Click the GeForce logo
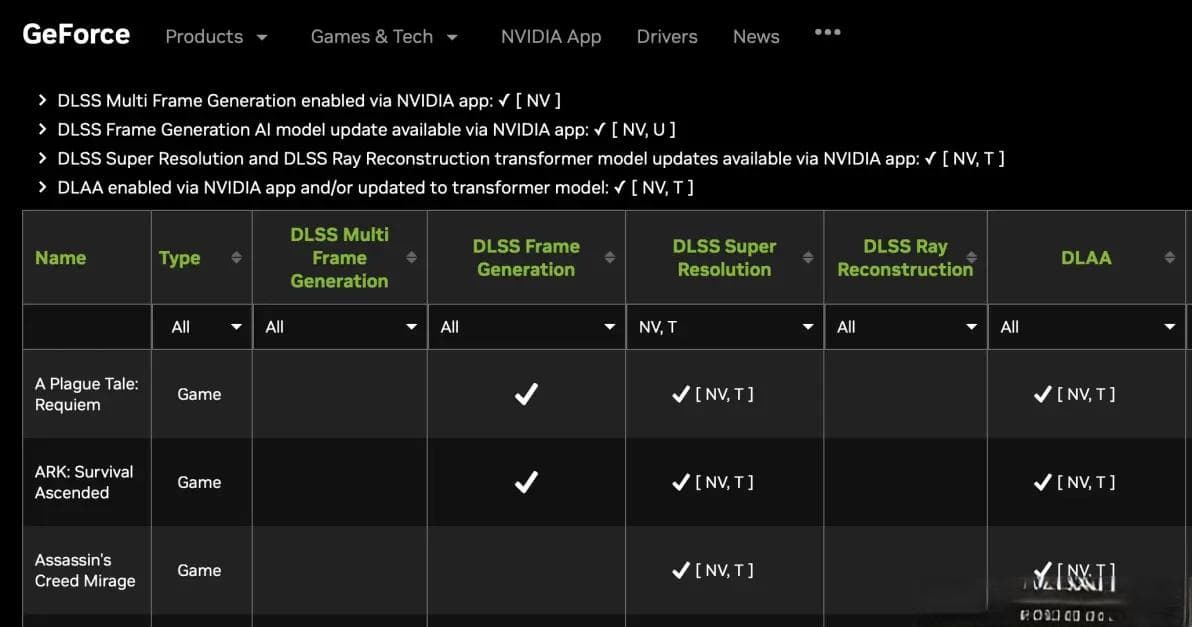 [76, 34]
